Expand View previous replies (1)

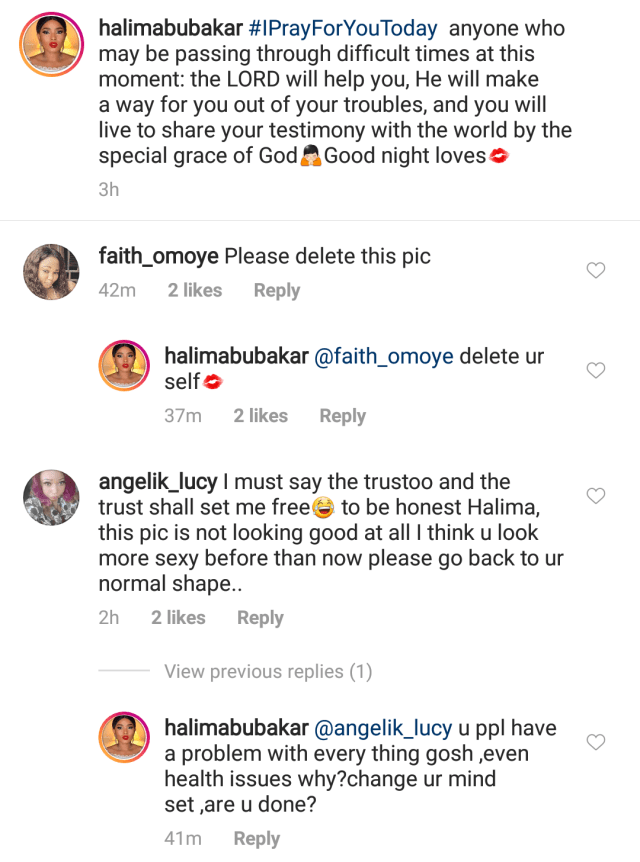[x=267, y=672]
